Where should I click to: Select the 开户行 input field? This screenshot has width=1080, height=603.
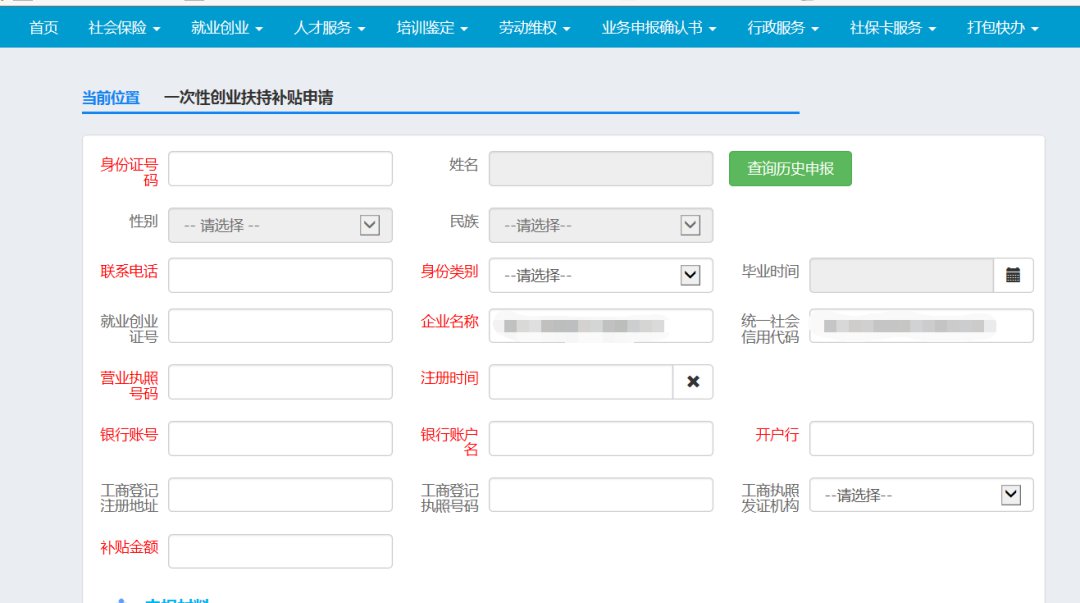point(920,438)
